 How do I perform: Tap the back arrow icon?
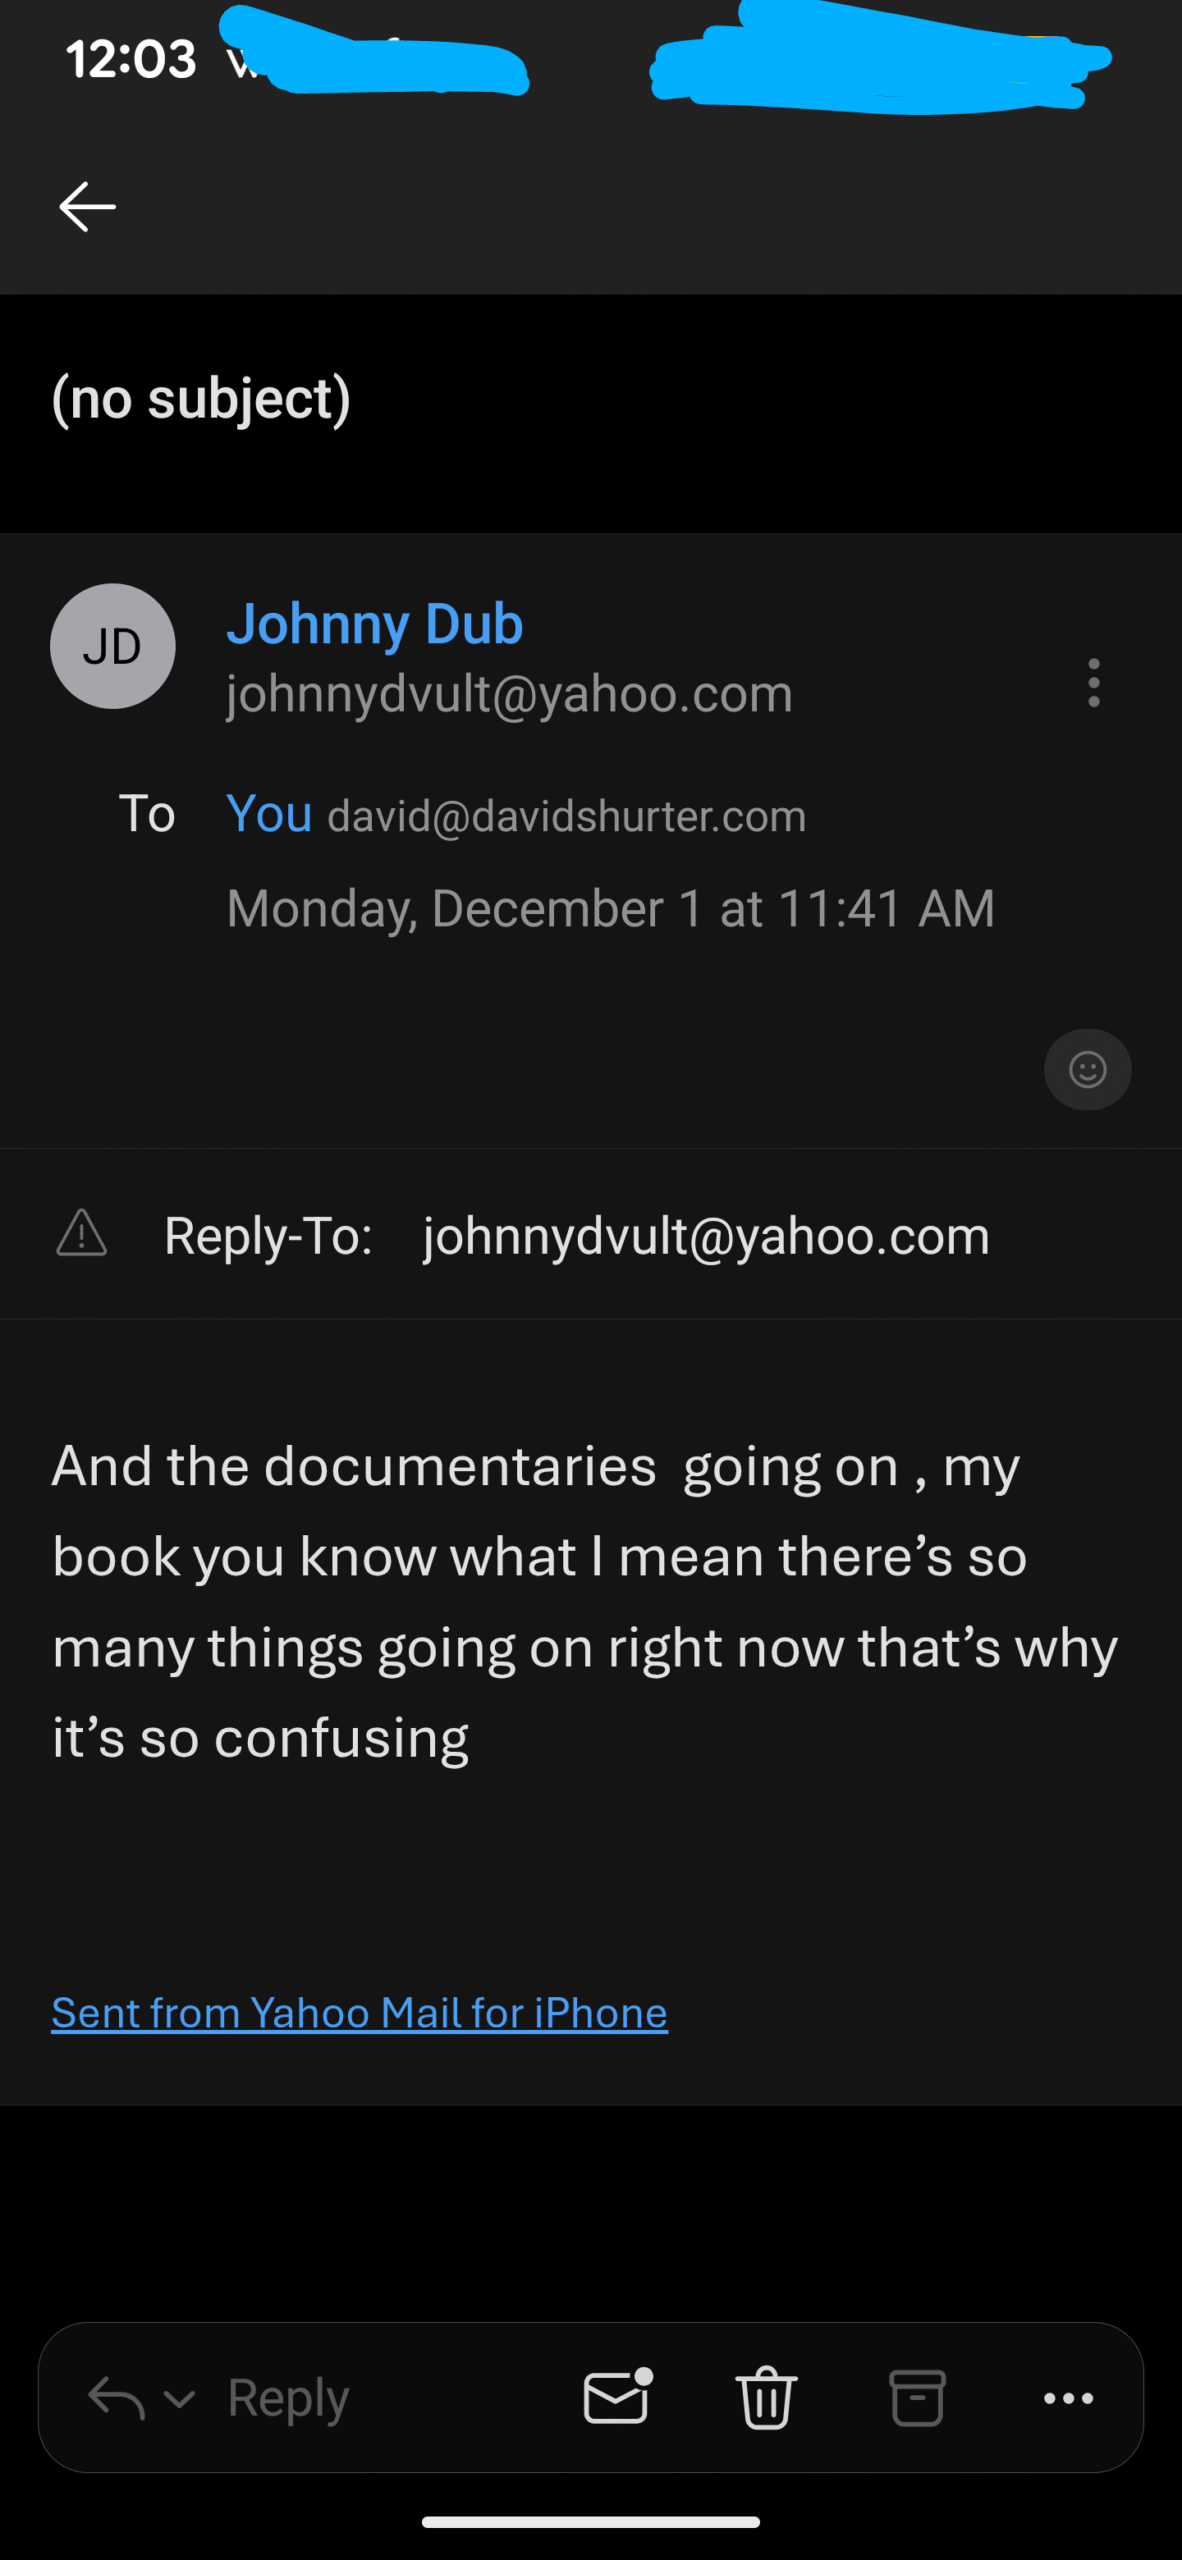click(88, 207)
